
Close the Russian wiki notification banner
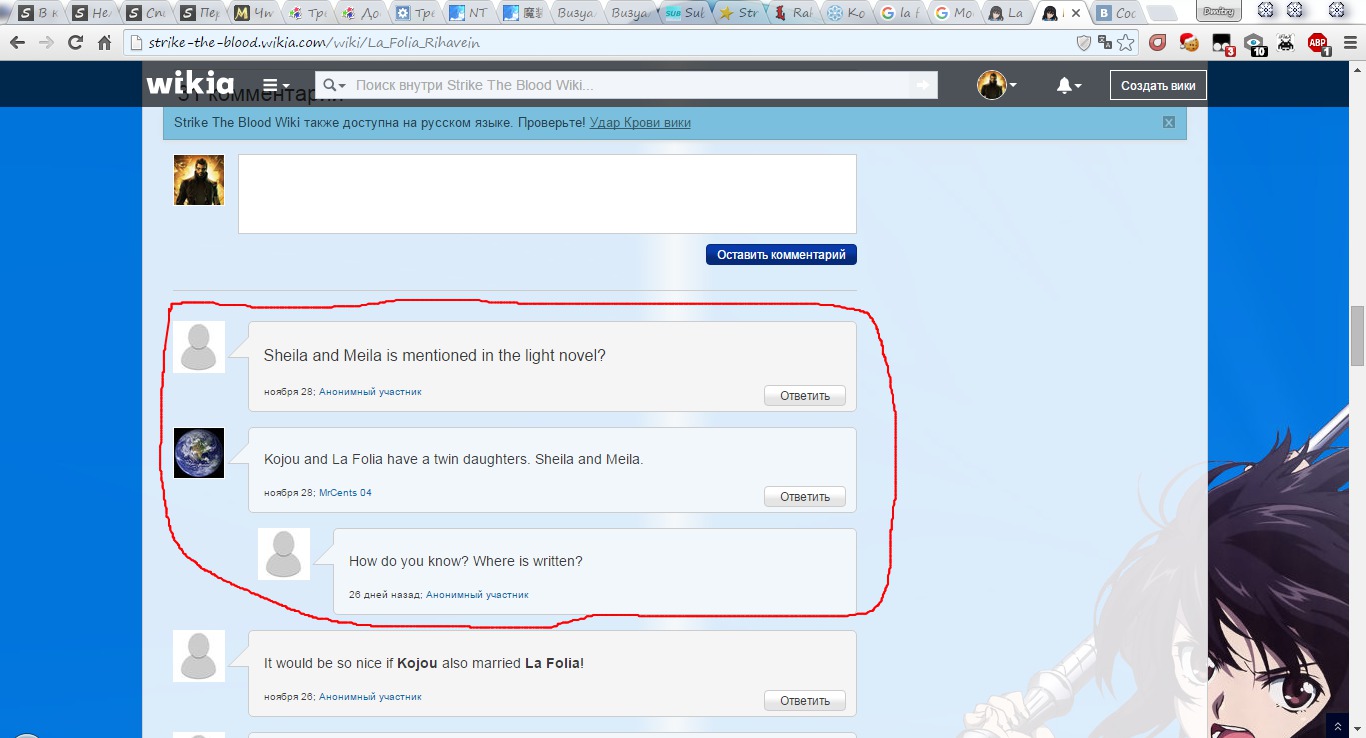tap(1168, 123)
